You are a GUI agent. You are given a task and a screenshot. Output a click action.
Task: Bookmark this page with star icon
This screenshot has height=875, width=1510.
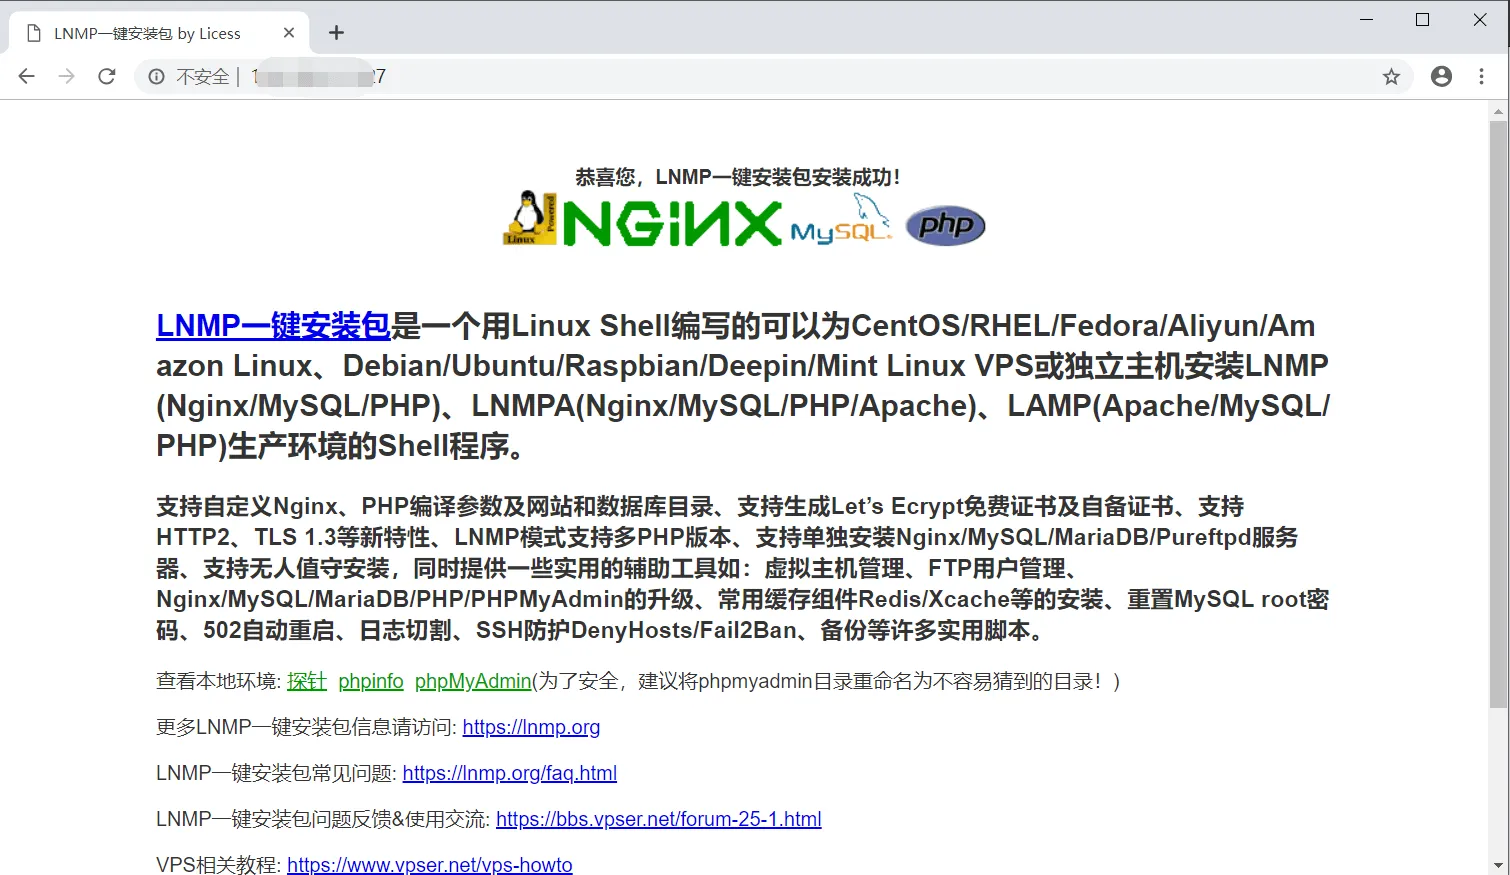(1391, 77)
